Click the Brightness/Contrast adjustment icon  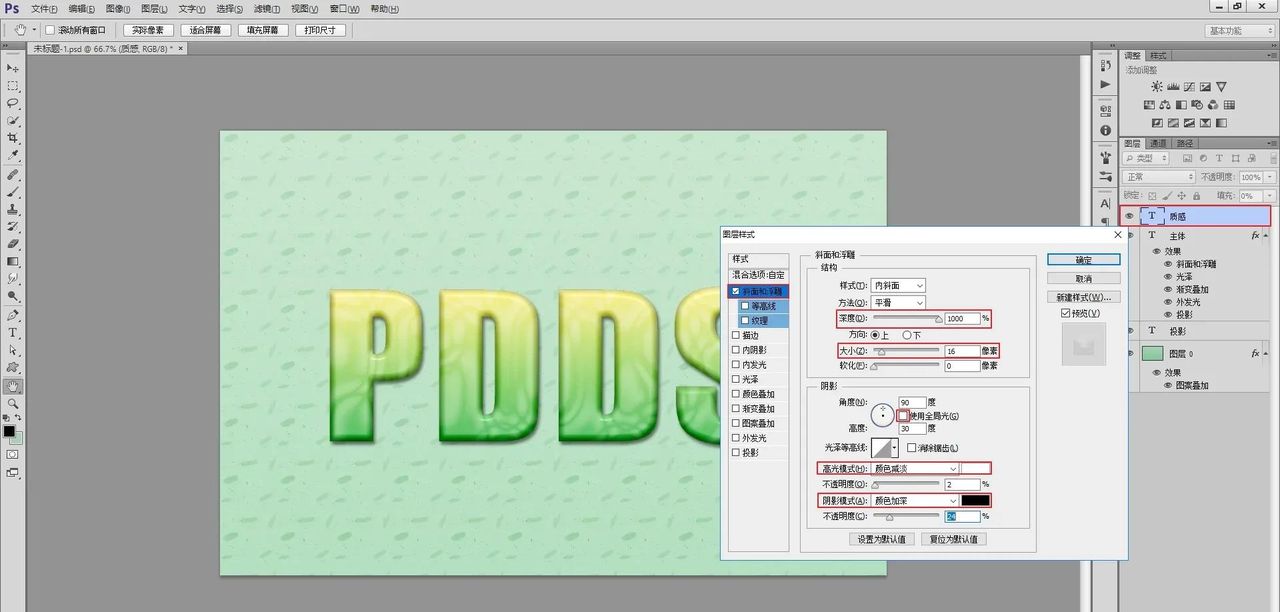tap(1157, 88)
